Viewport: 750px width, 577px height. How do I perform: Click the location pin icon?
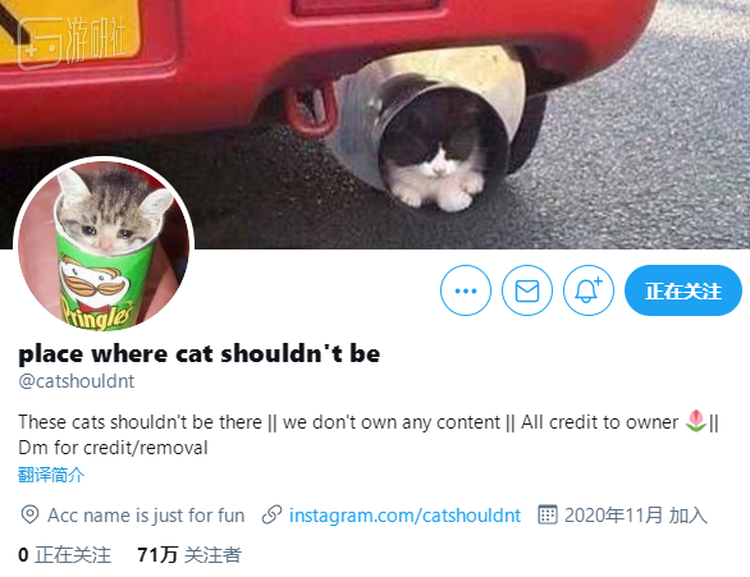[30, 515]
